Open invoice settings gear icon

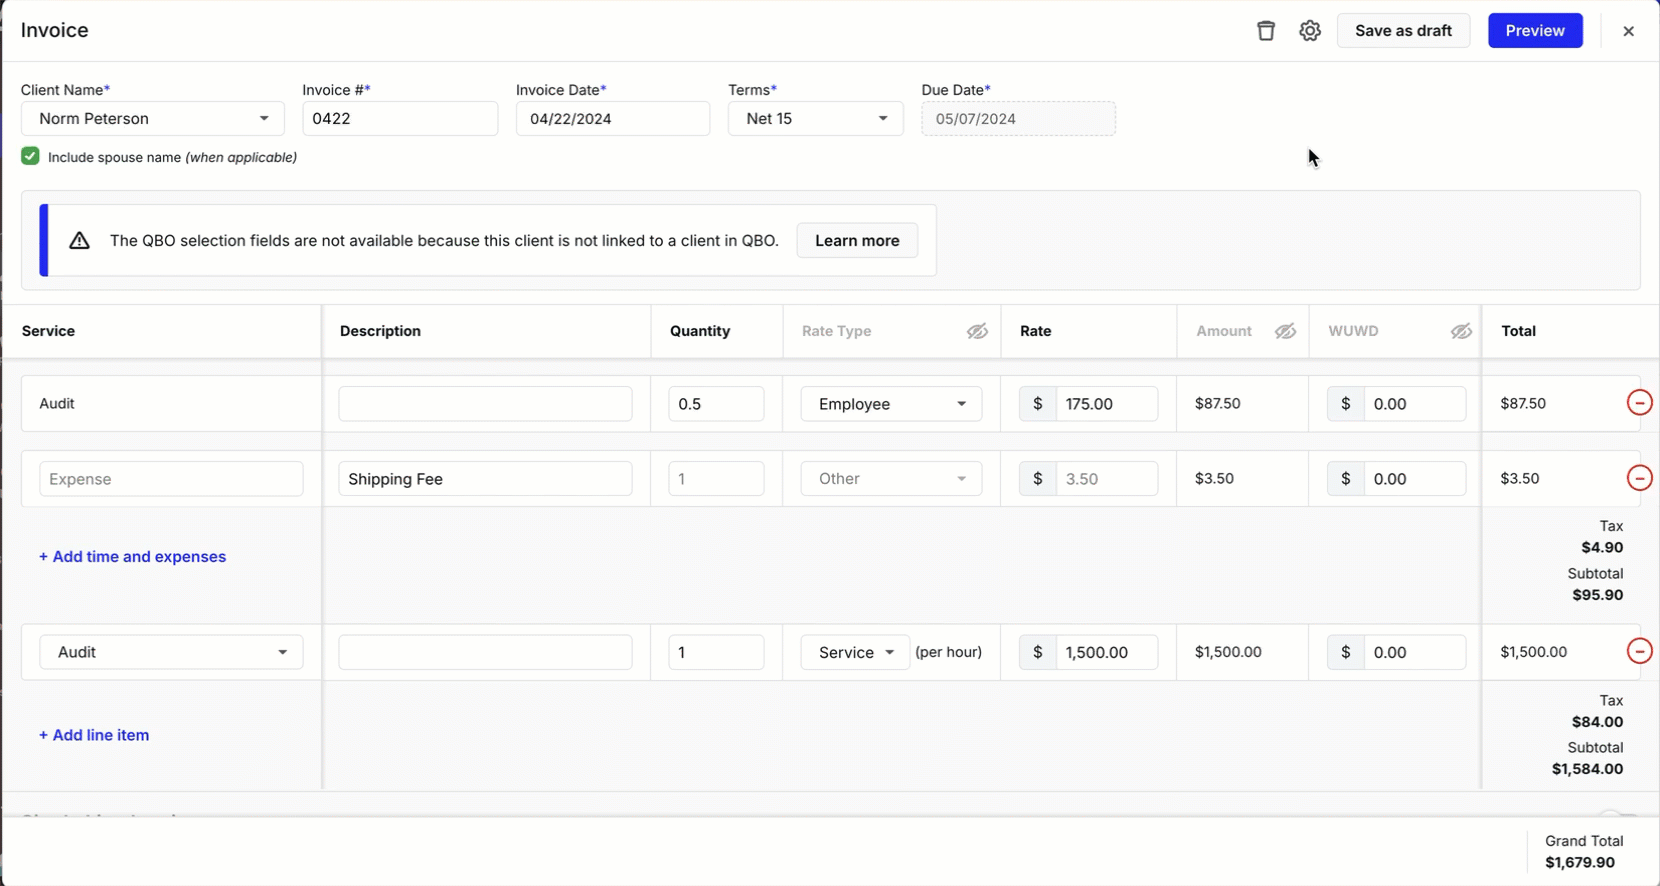coord(1310,31)
